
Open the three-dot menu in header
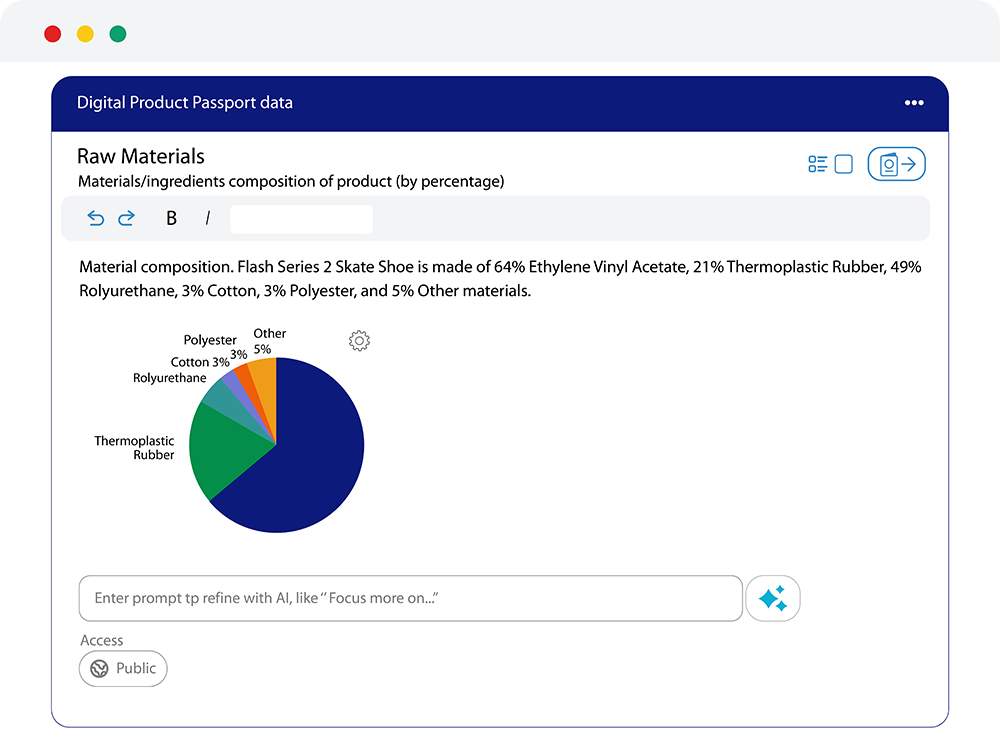[914, 103]
